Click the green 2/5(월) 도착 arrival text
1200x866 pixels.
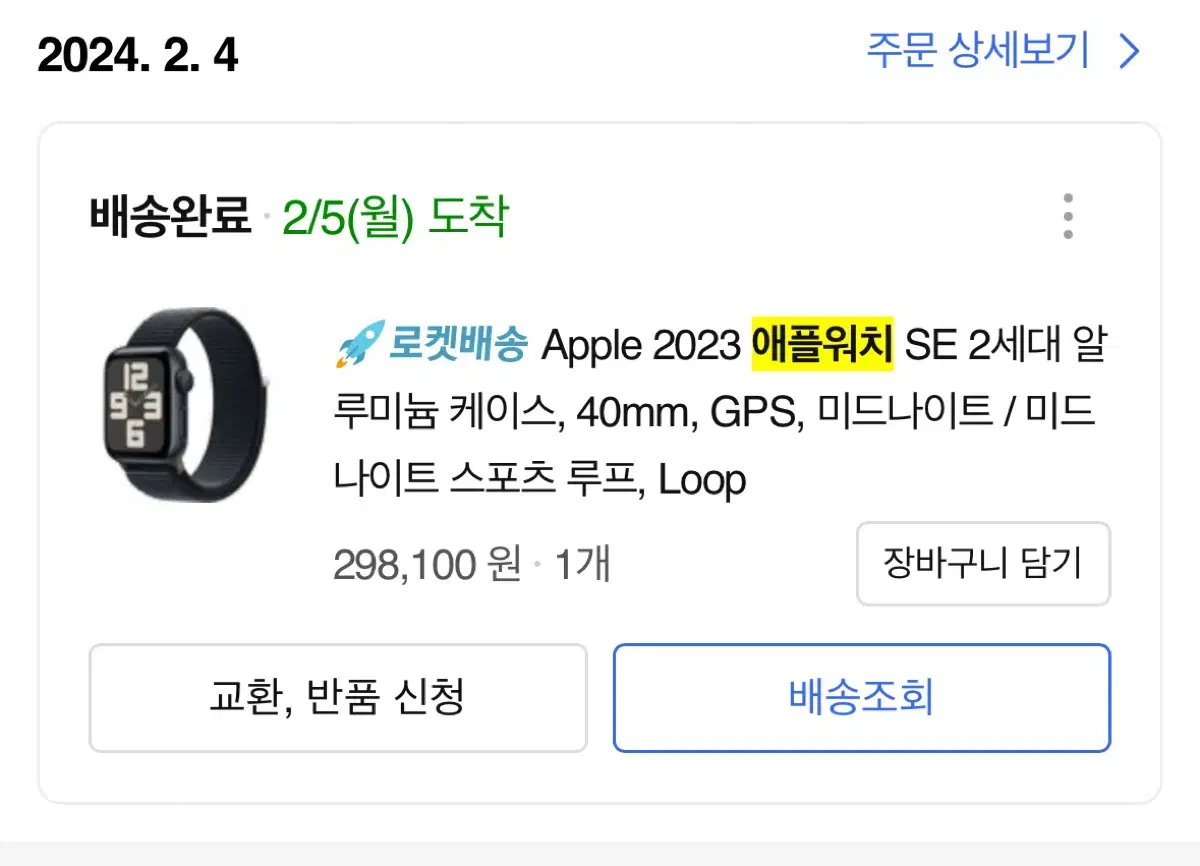(395, 216)
